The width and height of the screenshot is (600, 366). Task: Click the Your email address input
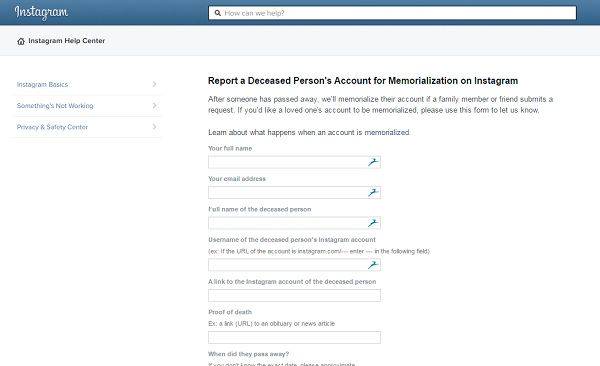(x=294, y=193)
